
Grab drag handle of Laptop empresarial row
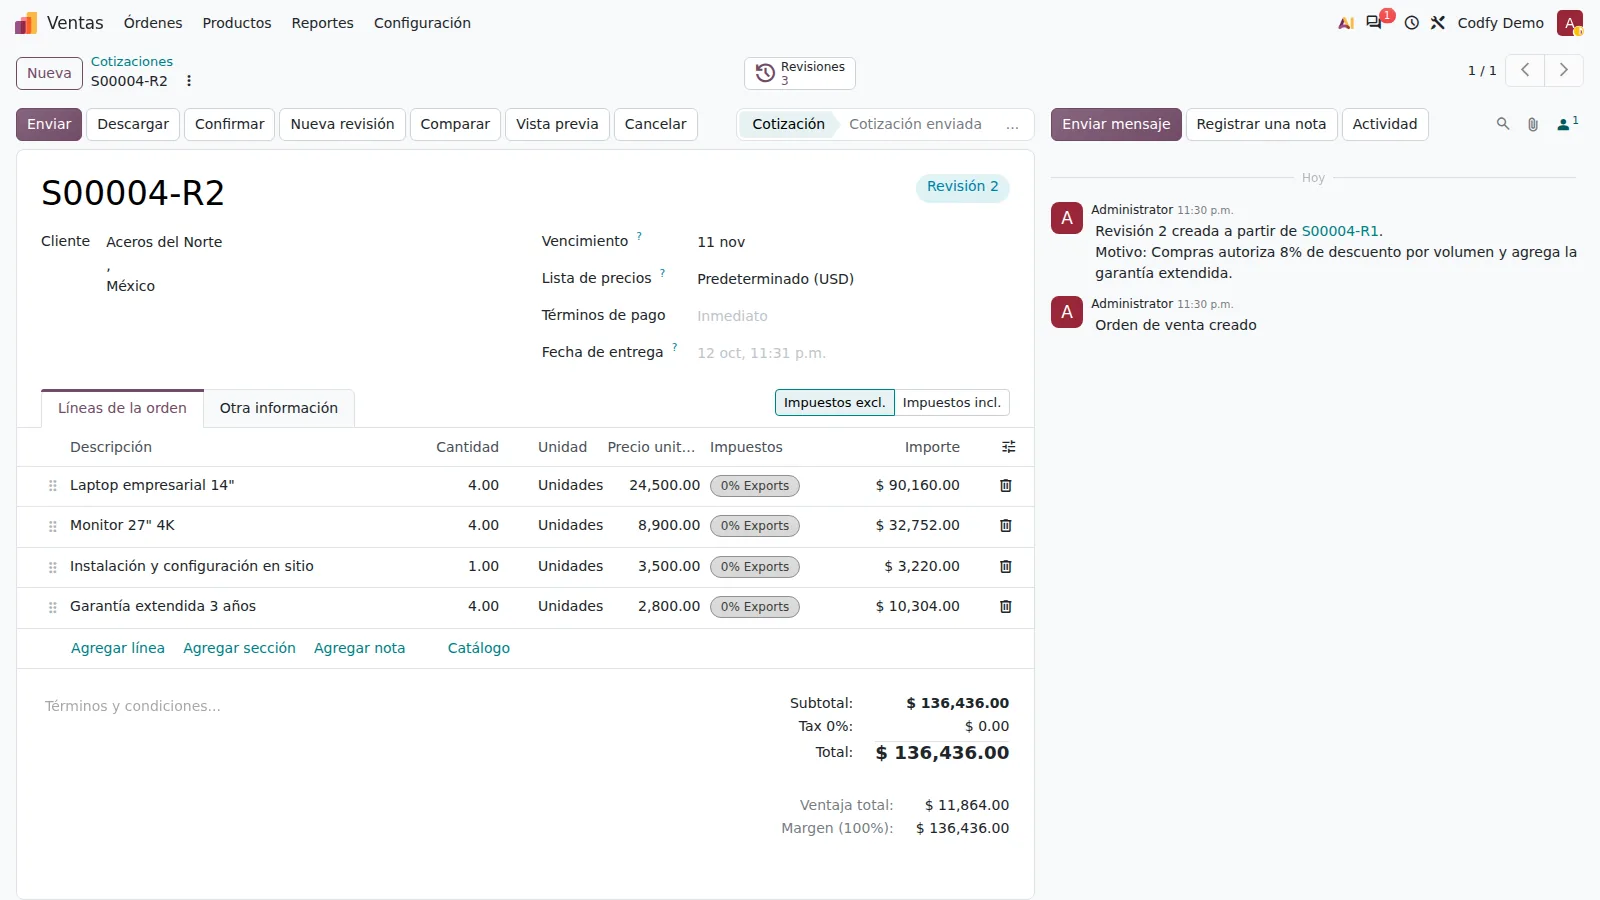[53, 486]
